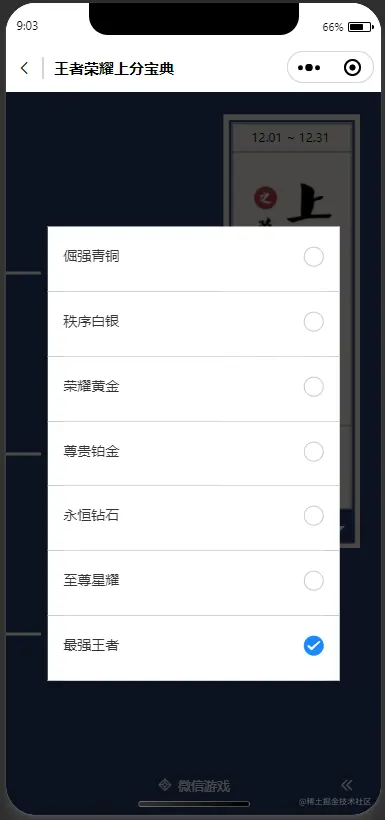
Task: Tap the 王者荣耀上分宝典 page title
Action: coord(114,69)
